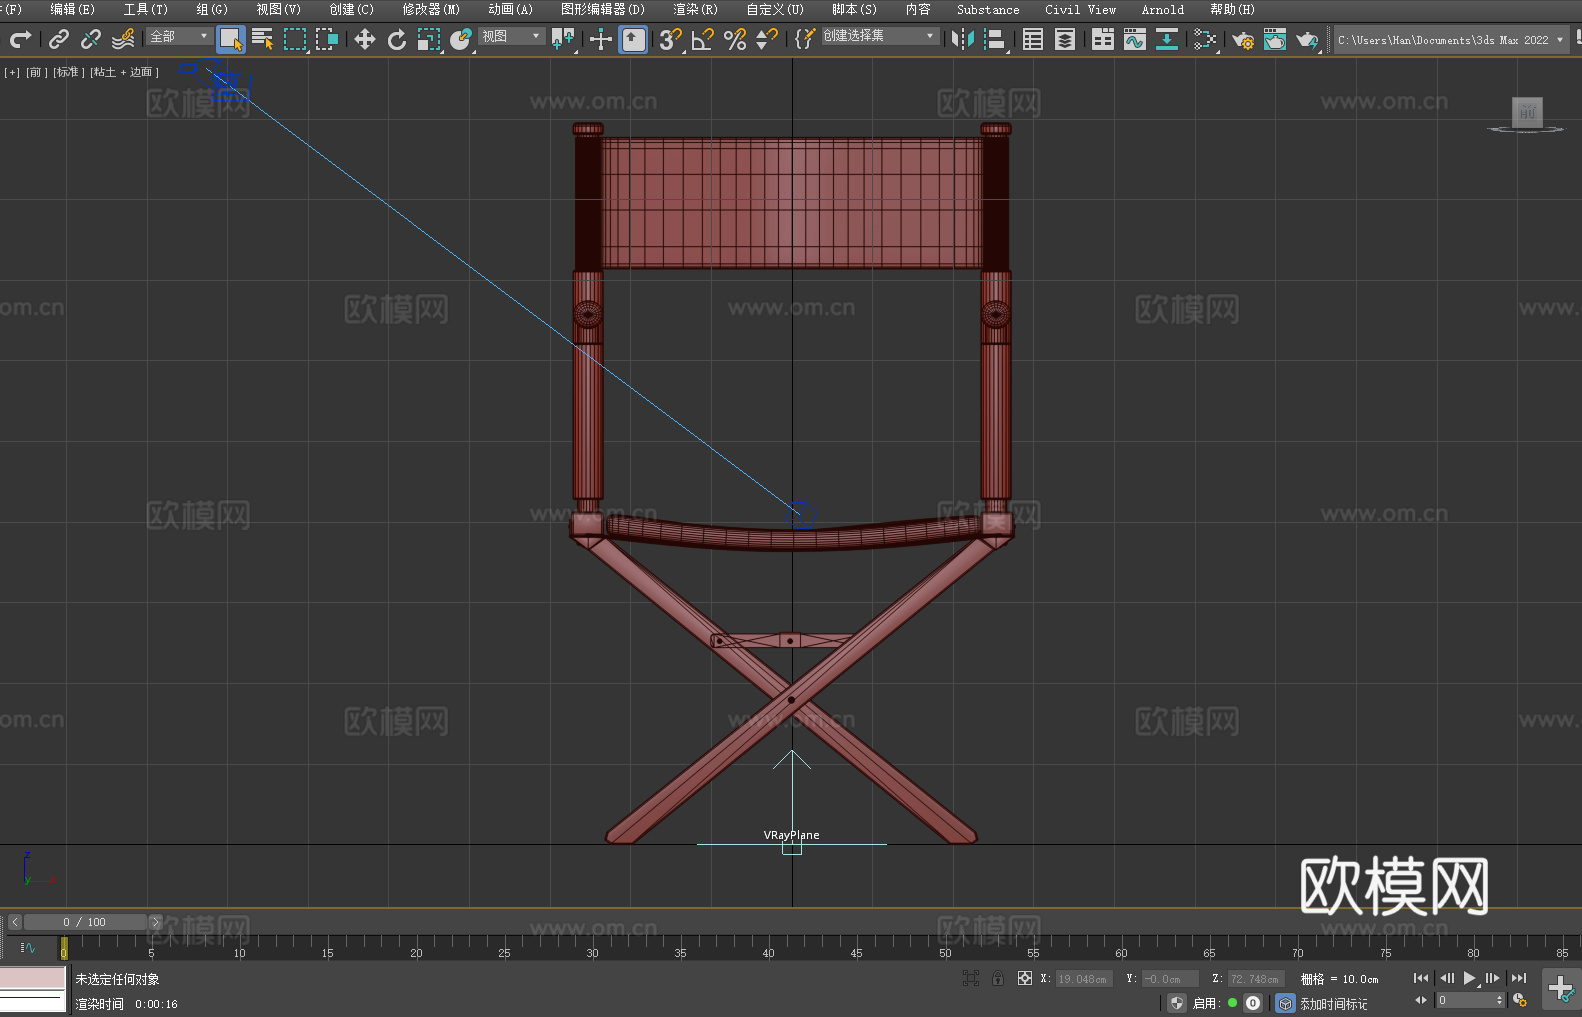
Task: Select the Rotate tool
Action: [x=397, y=39]
